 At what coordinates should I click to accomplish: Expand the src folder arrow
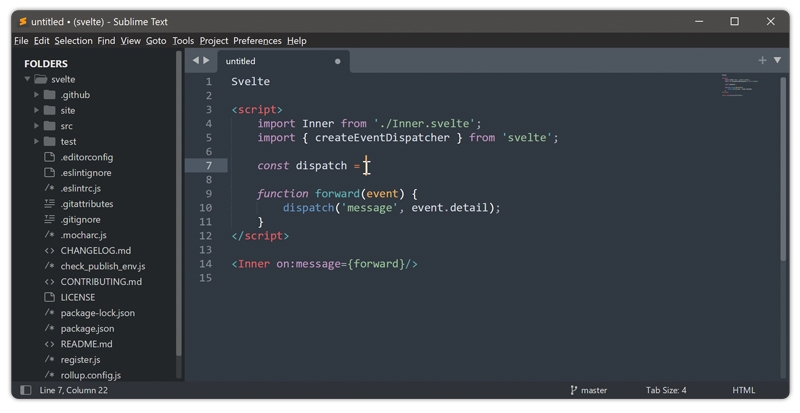click(37, 126)
